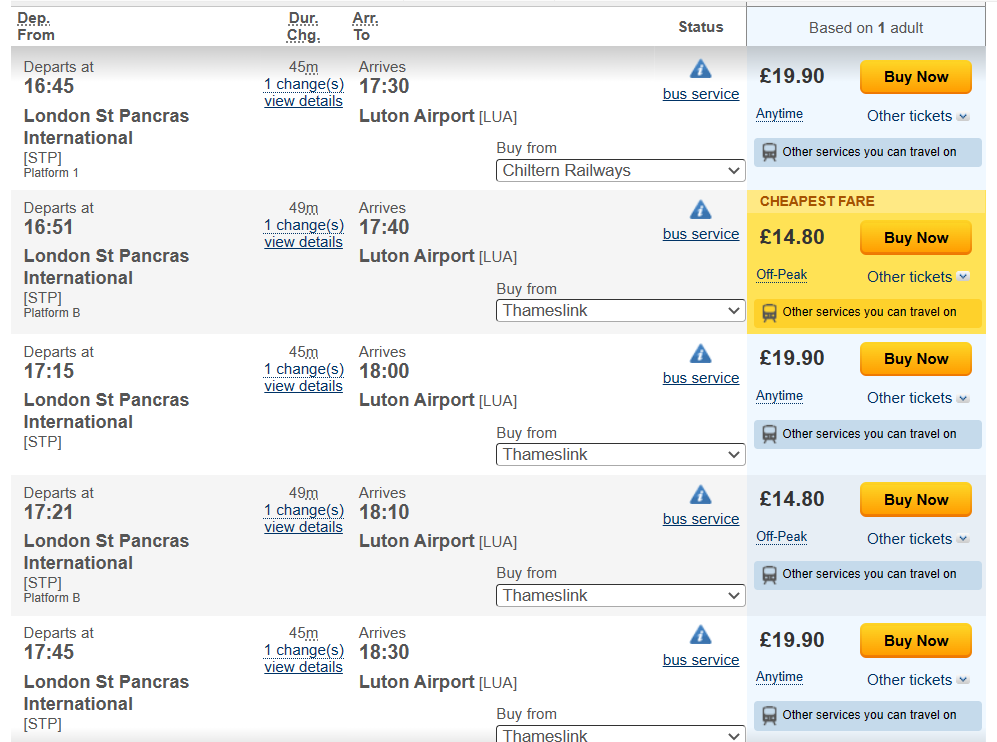This screenshot has width=997, height=742.
Task: Click the info icon for the 17:45 departure
Action: coord(701,635)
